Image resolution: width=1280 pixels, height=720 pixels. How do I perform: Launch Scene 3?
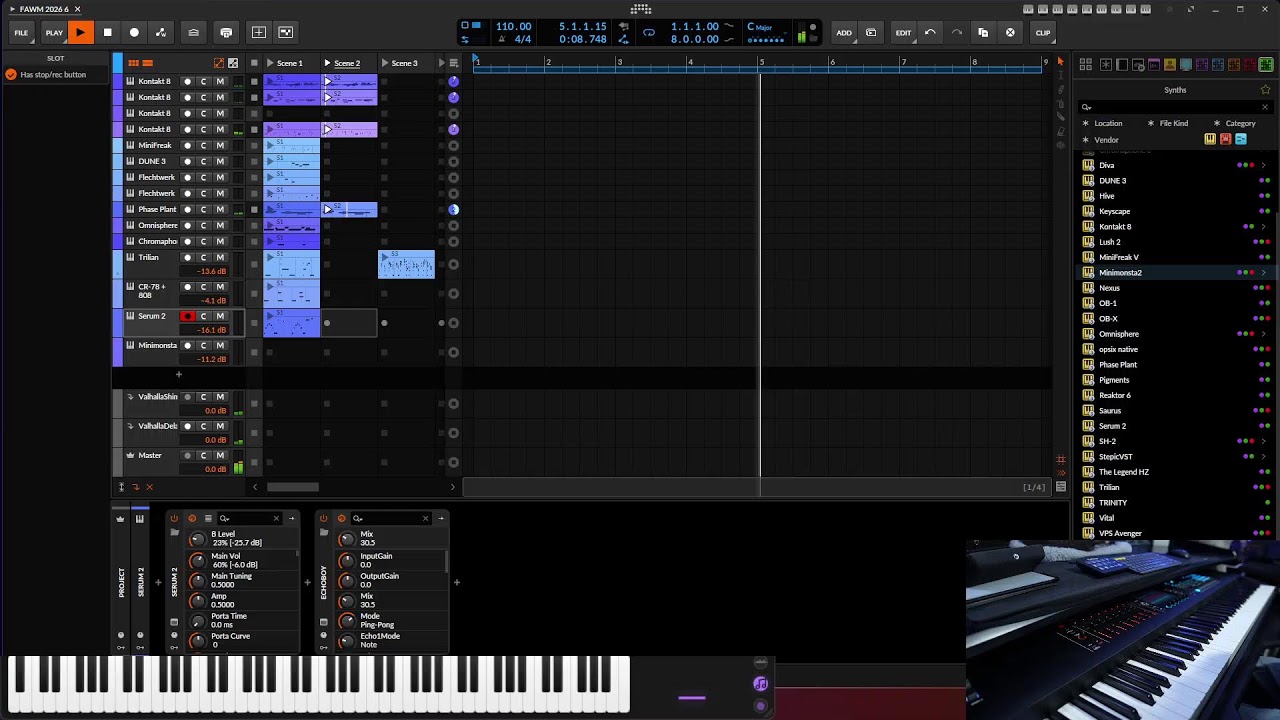385,63
